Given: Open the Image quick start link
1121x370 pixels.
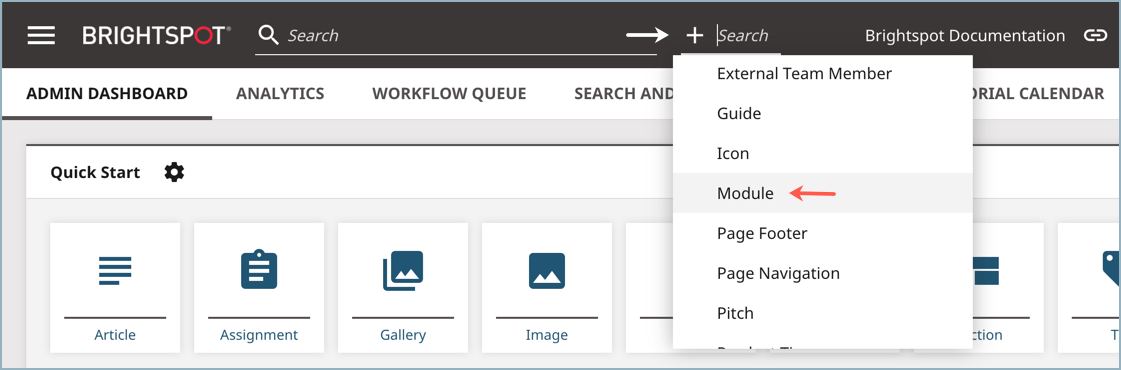Looking at the screenshot, I should pyautogui.click(x=547, y=334).
